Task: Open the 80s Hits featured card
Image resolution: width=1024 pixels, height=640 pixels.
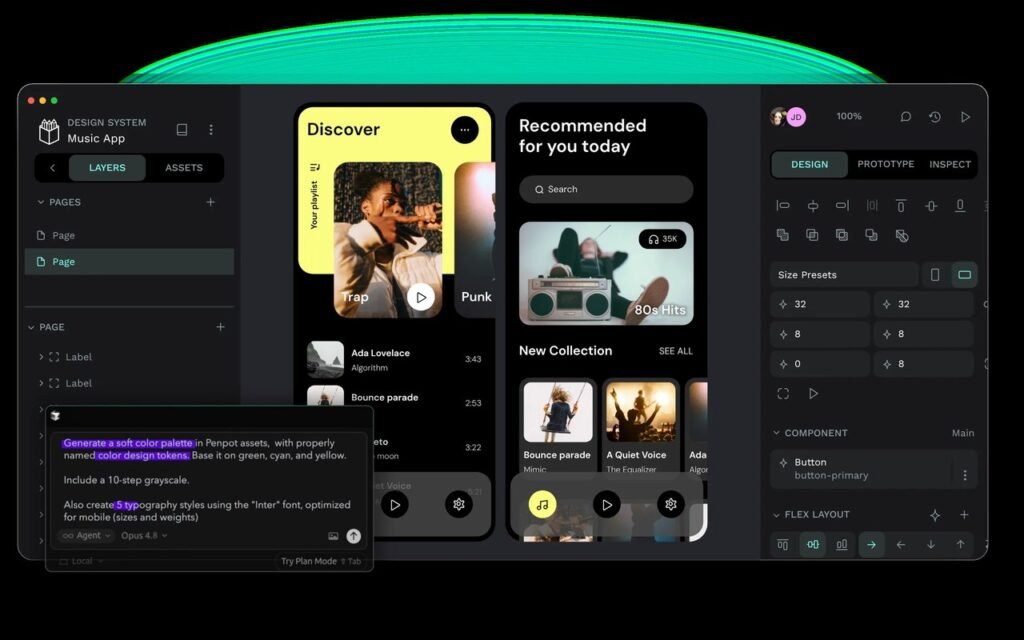Action: [606, 273]
